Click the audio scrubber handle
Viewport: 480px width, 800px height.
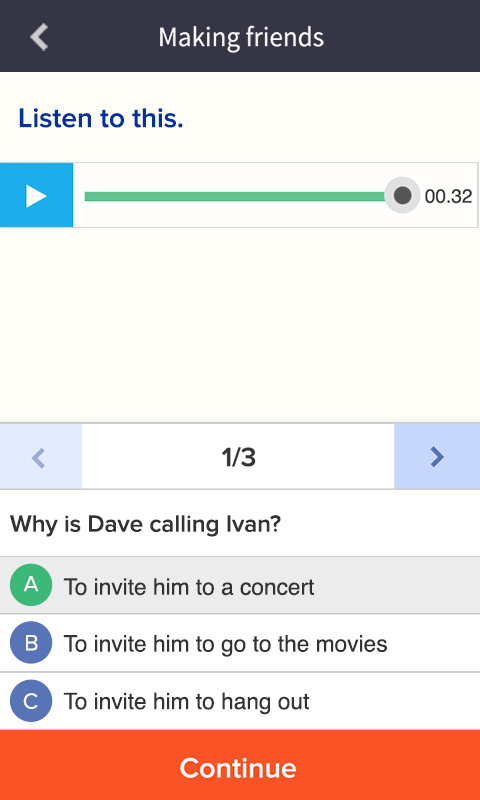pyautogui.click(x=402, y=195)
